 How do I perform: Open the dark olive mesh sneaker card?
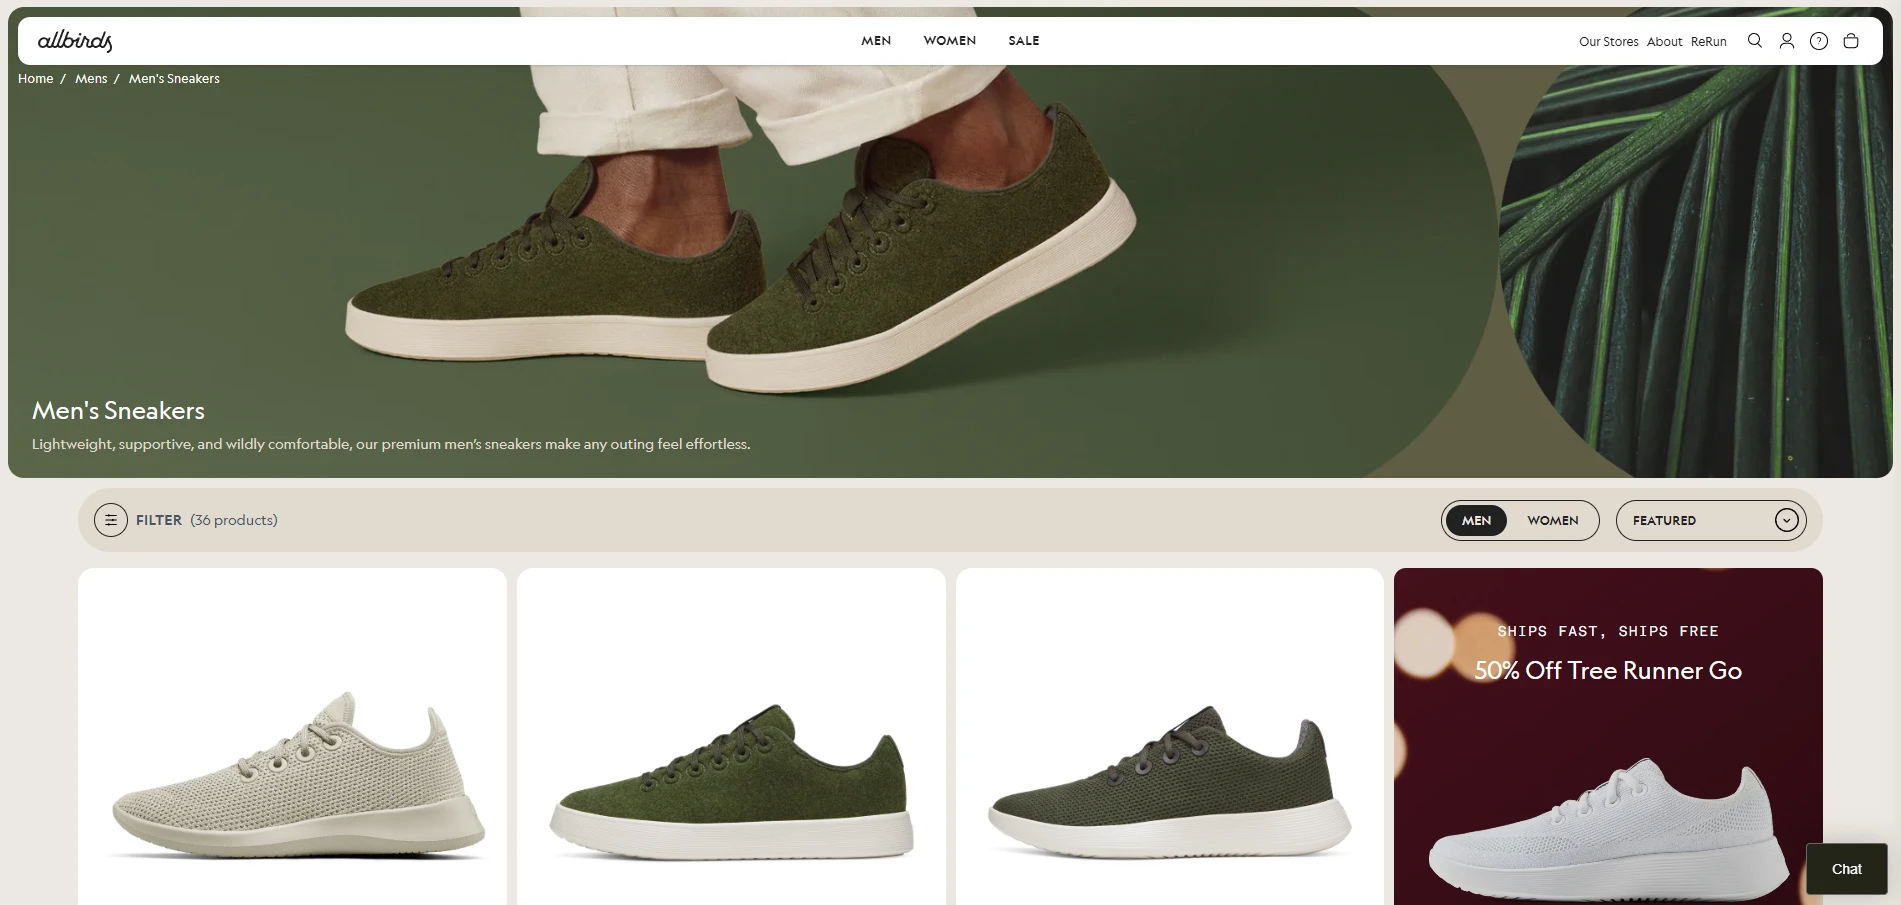click(x=1170, y=736)
